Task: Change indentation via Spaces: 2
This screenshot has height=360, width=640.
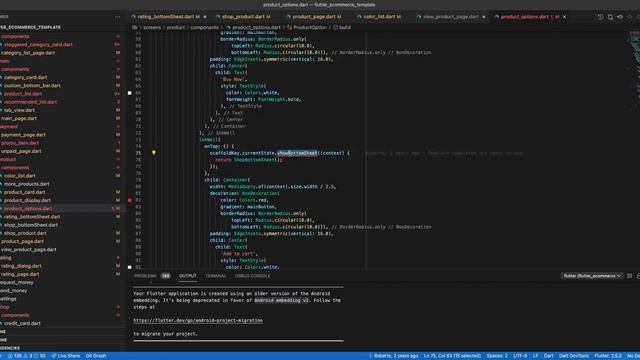Action: point(497,356)
